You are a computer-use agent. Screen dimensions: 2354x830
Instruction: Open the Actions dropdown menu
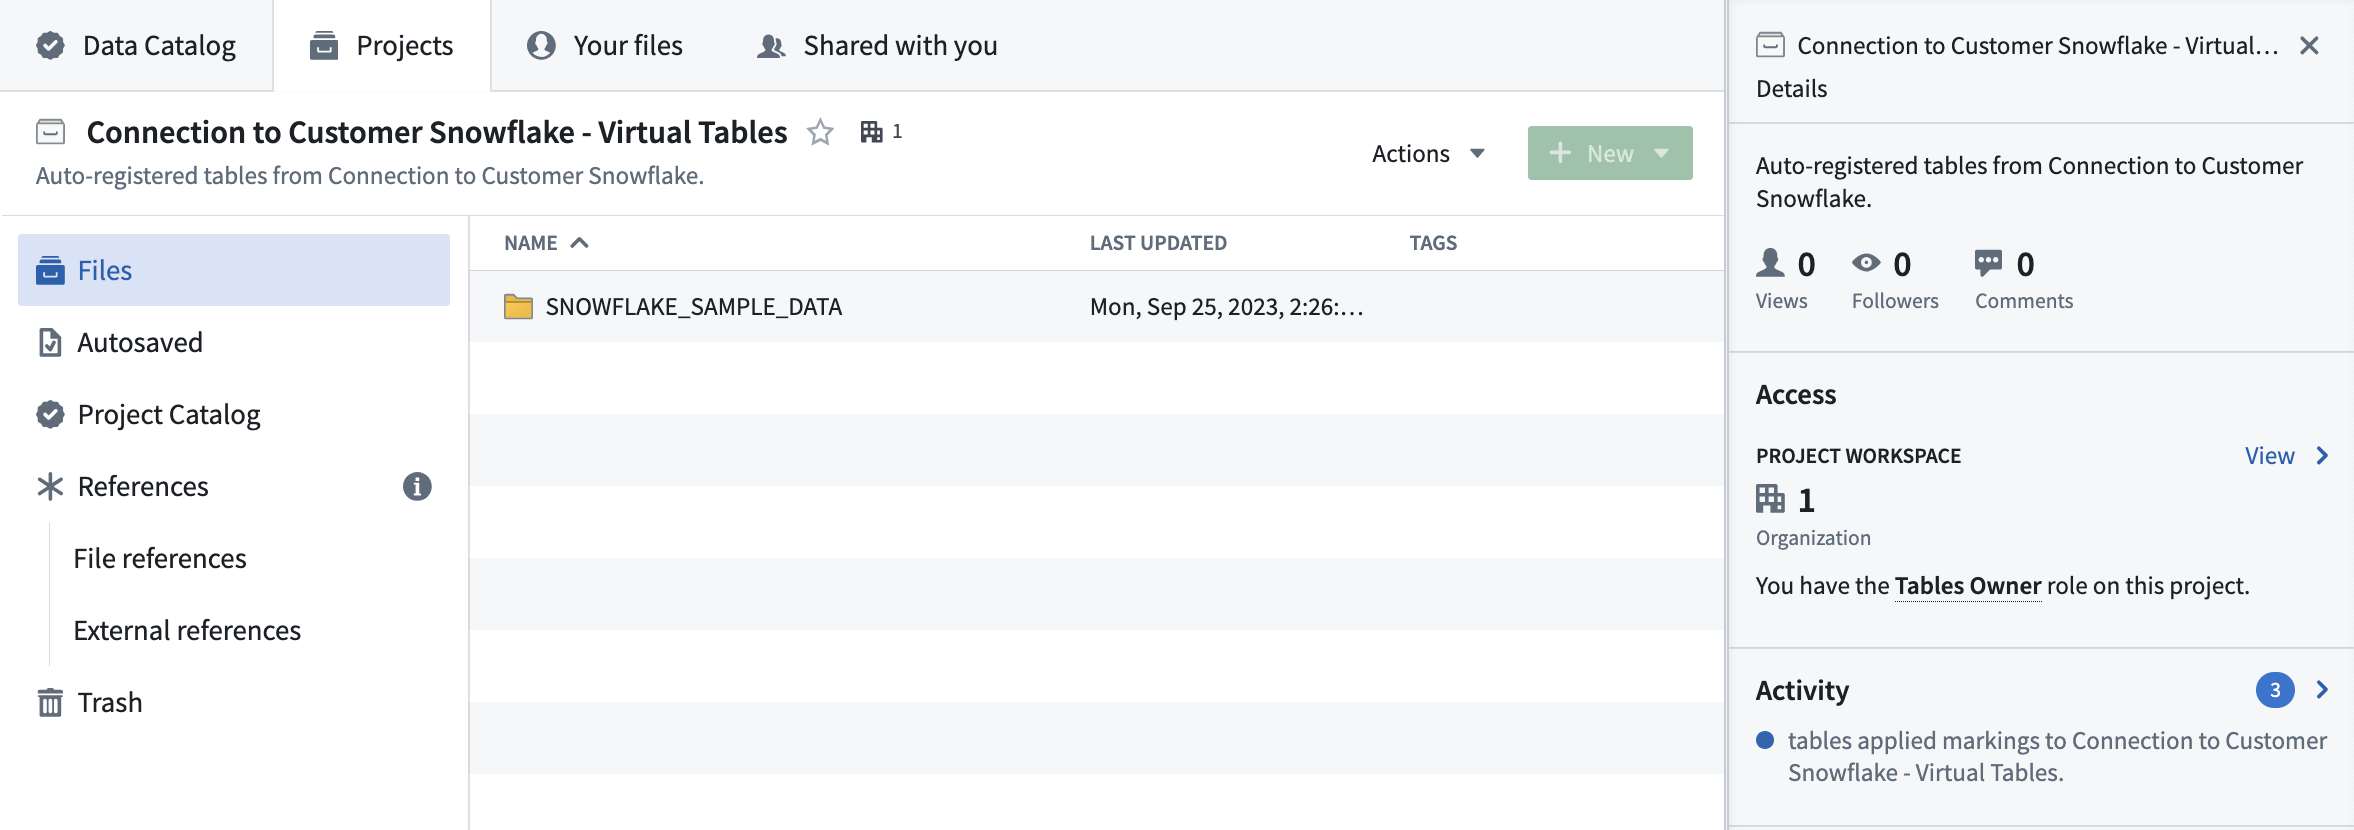coord(1428,153)
